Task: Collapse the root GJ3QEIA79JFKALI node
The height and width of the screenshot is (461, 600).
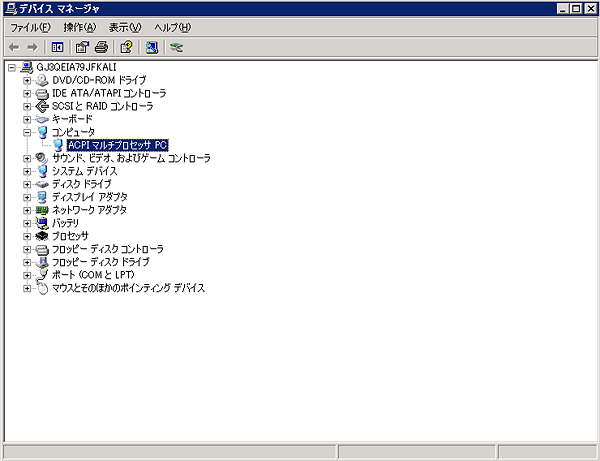Action: point(11,67)
